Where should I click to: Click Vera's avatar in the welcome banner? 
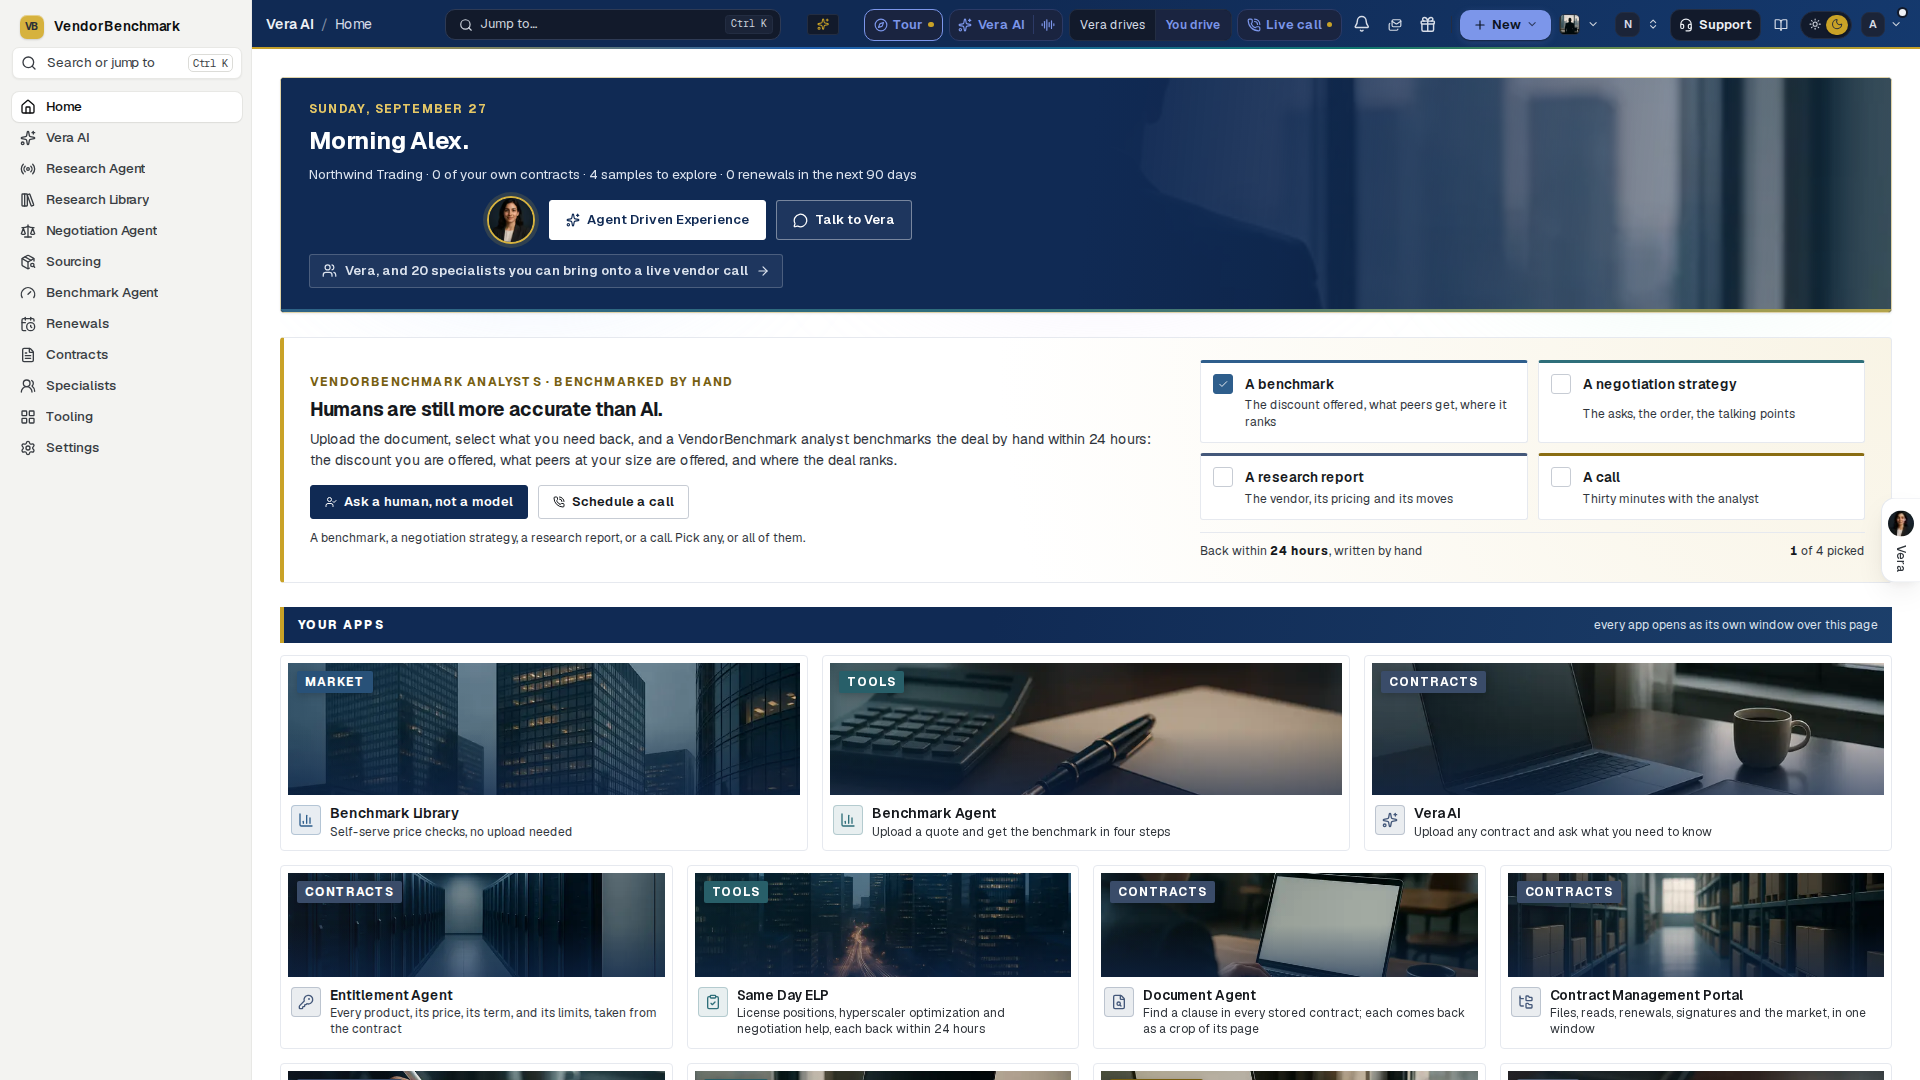(510, 220)
